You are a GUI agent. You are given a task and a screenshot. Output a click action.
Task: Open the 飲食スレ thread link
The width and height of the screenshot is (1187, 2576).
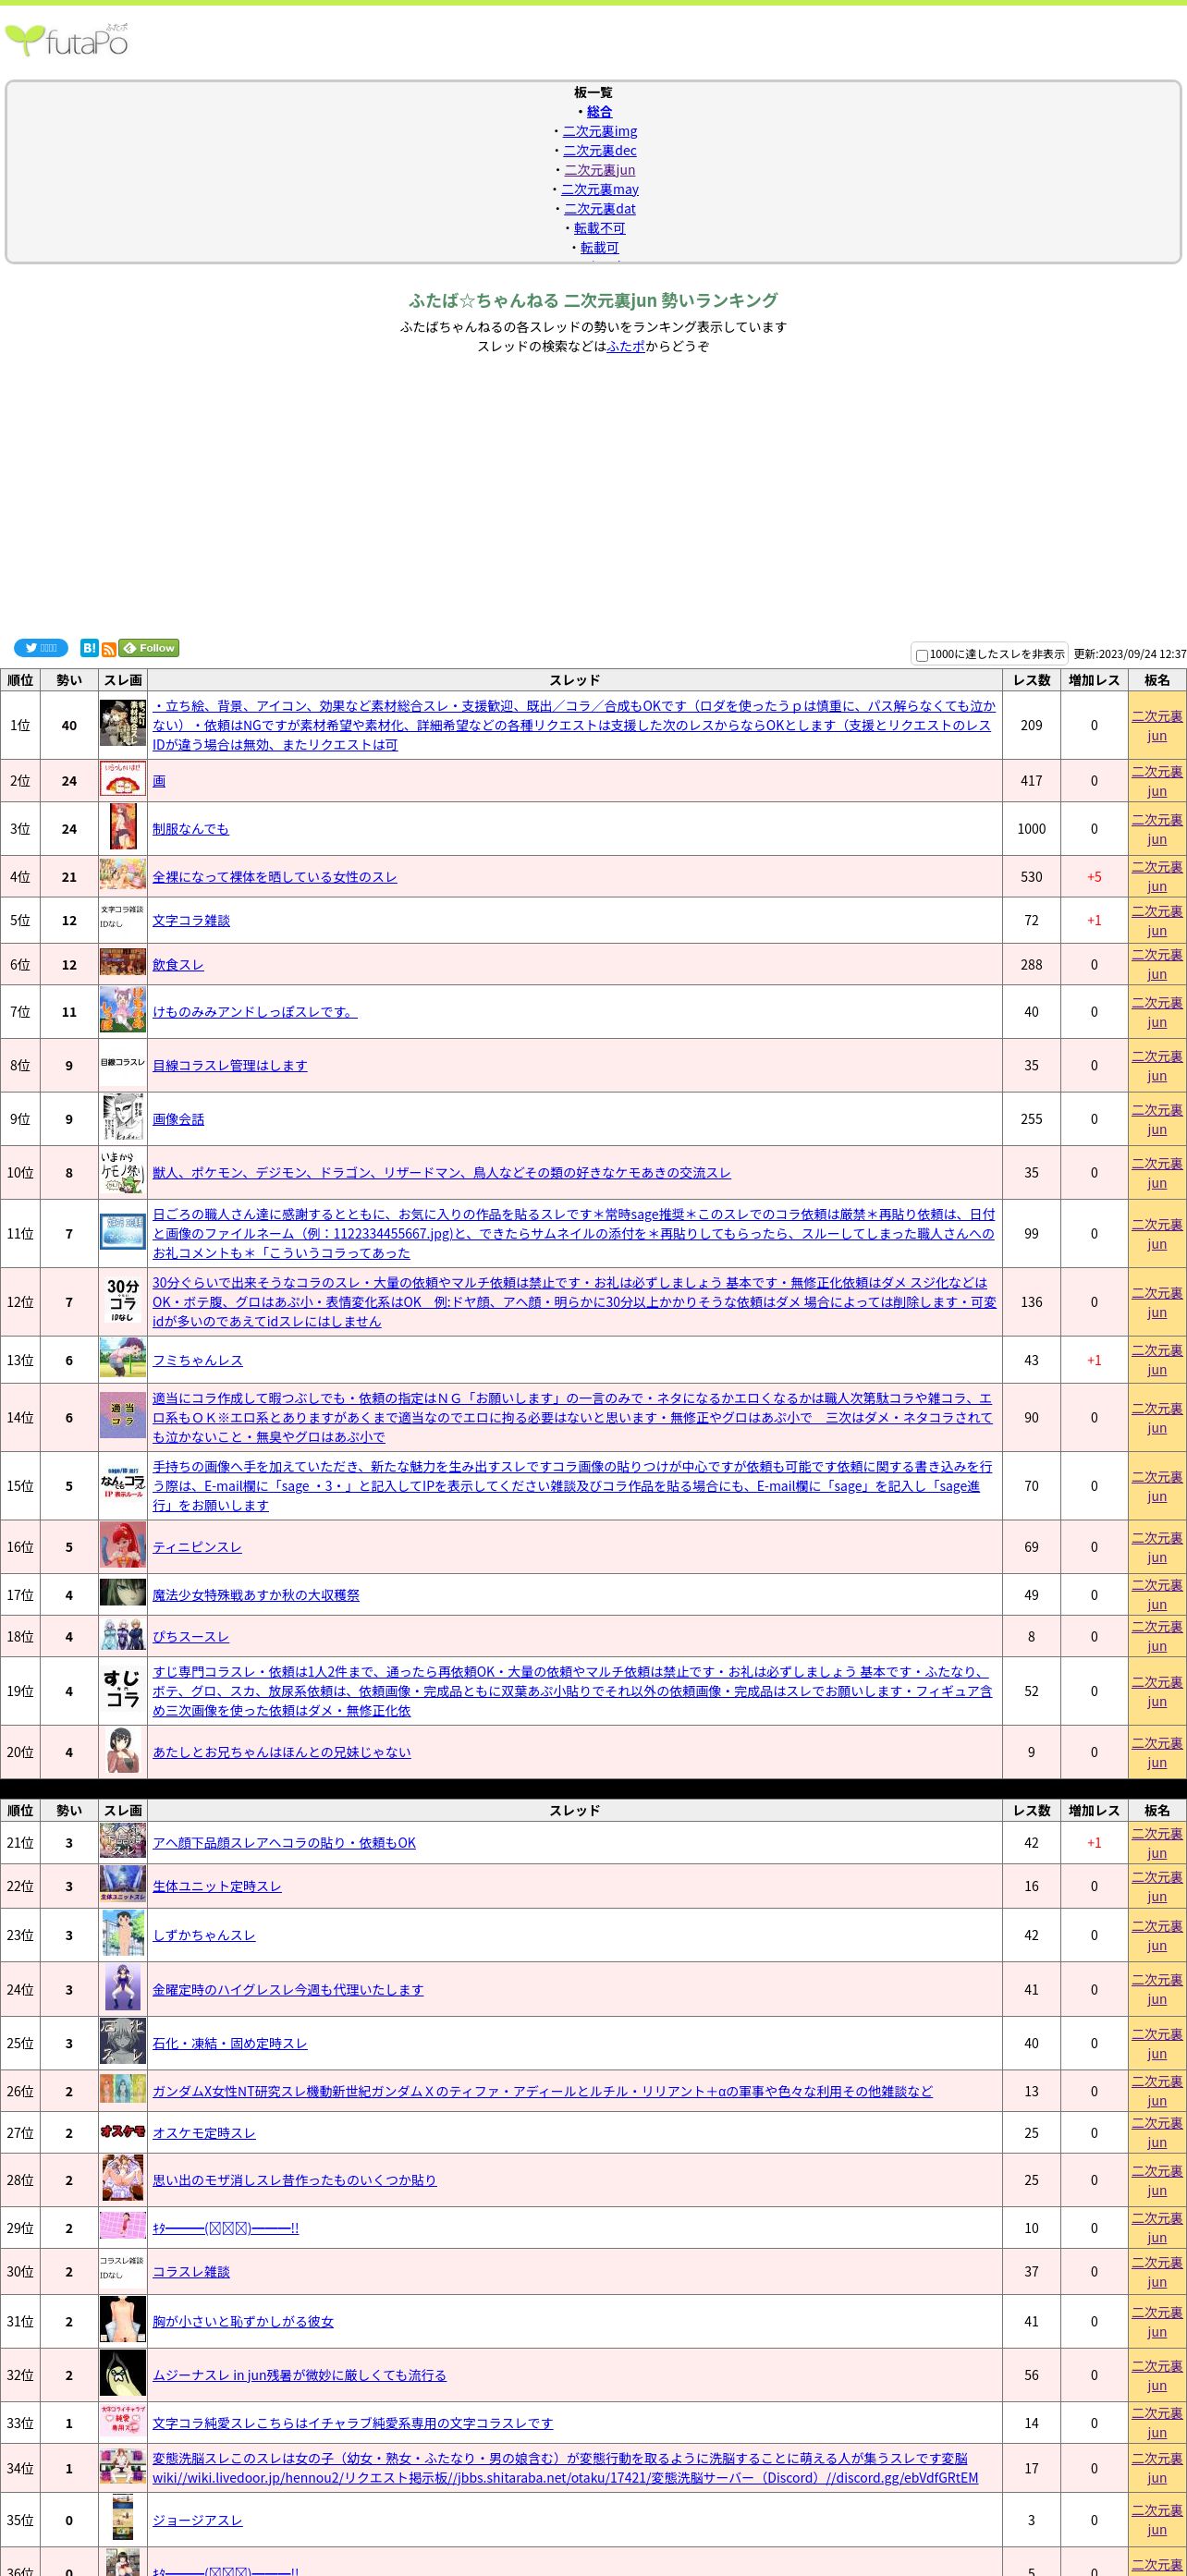(178, 965)
